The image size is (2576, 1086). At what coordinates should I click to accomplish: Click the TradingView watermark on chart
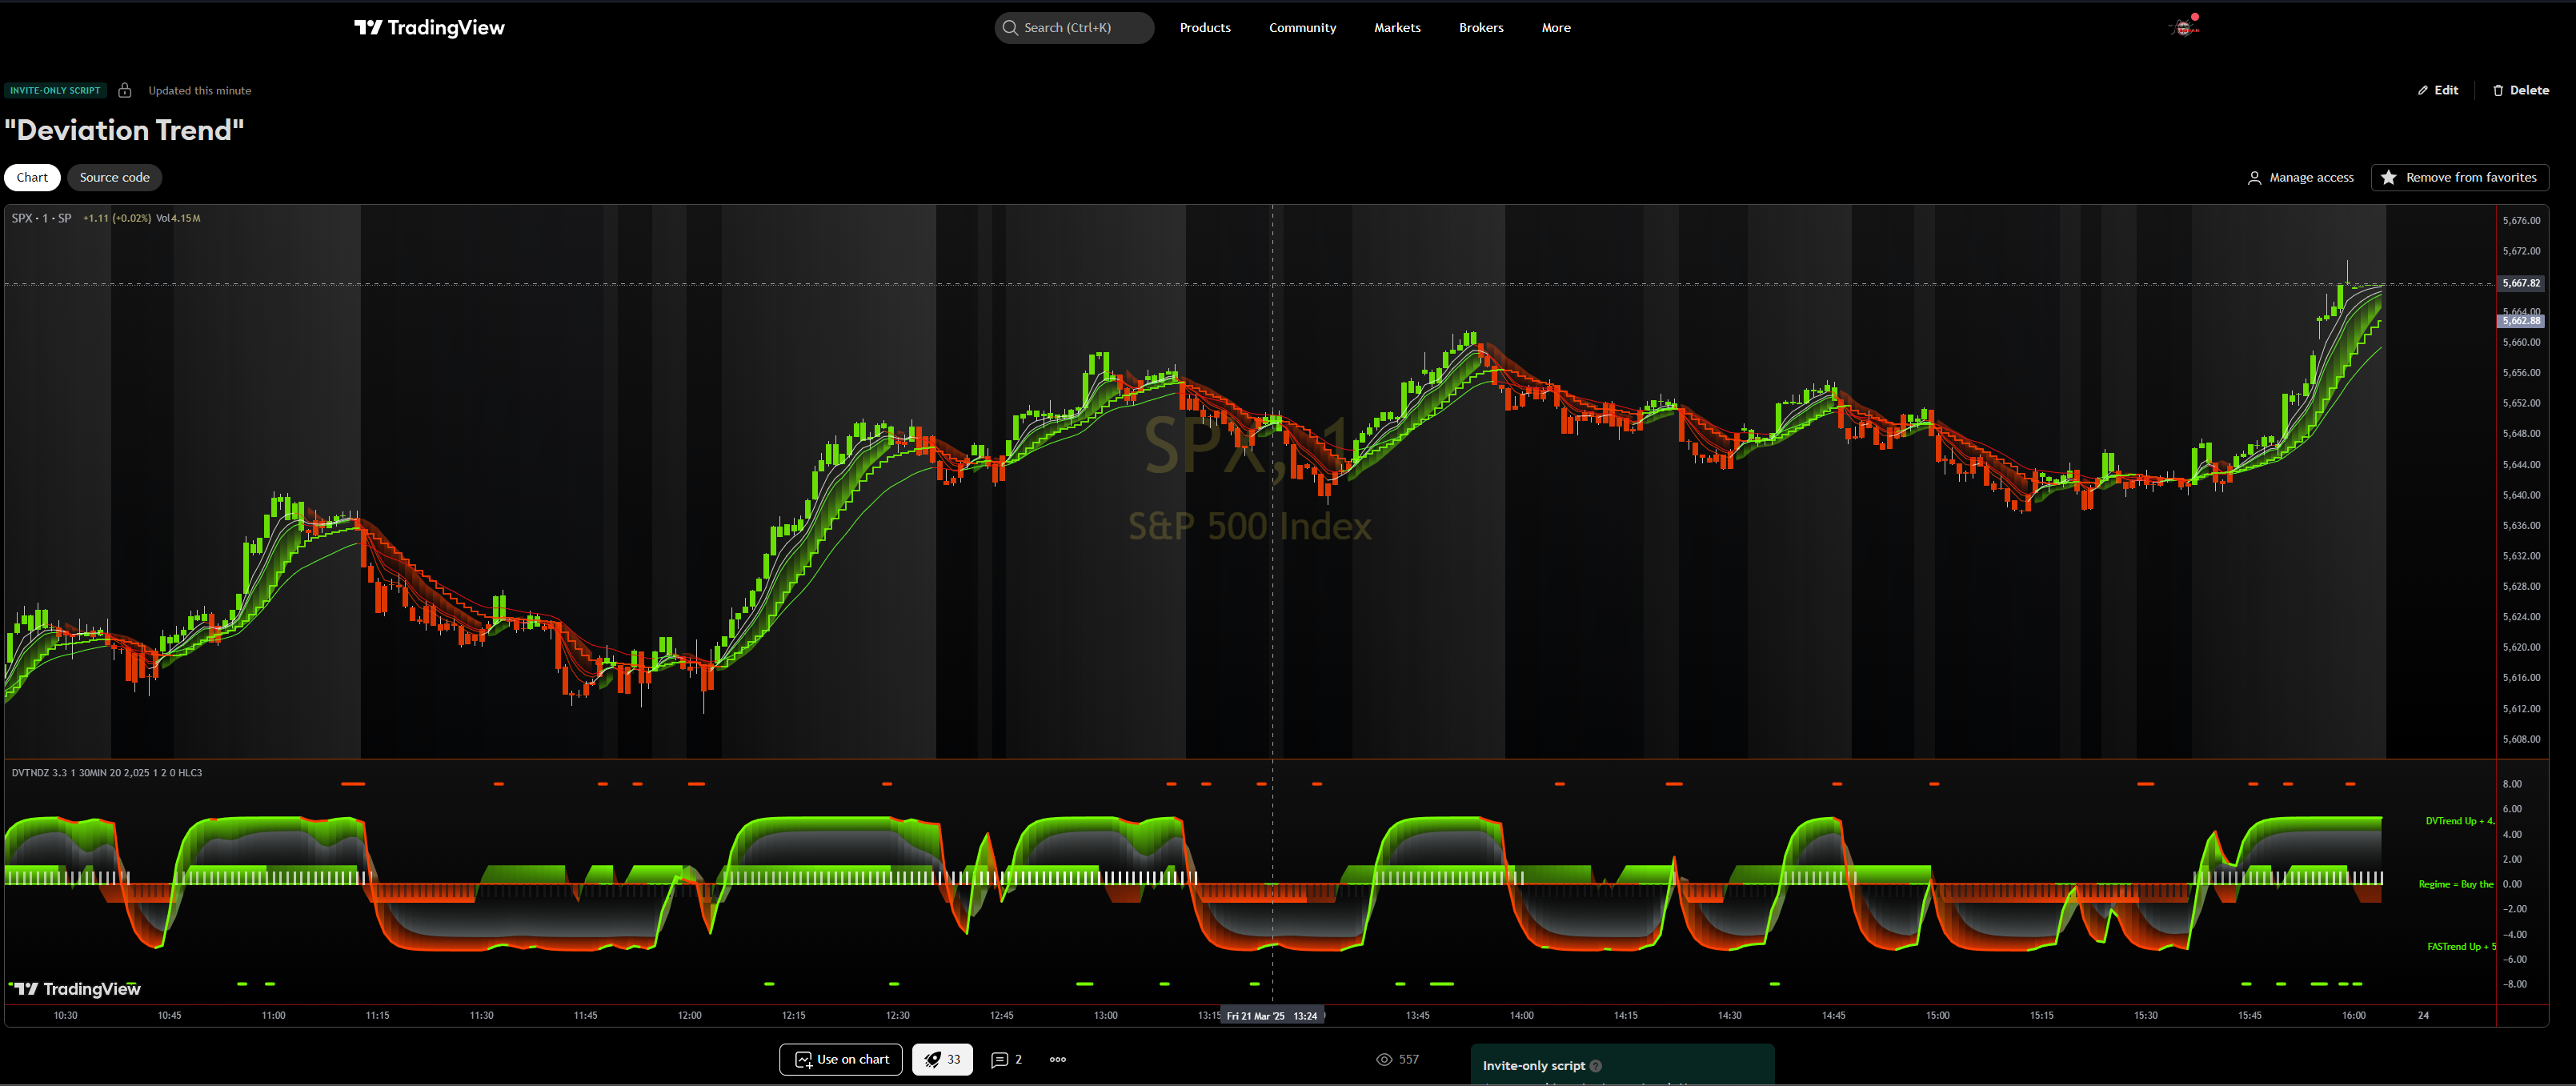tap(76, 989)
